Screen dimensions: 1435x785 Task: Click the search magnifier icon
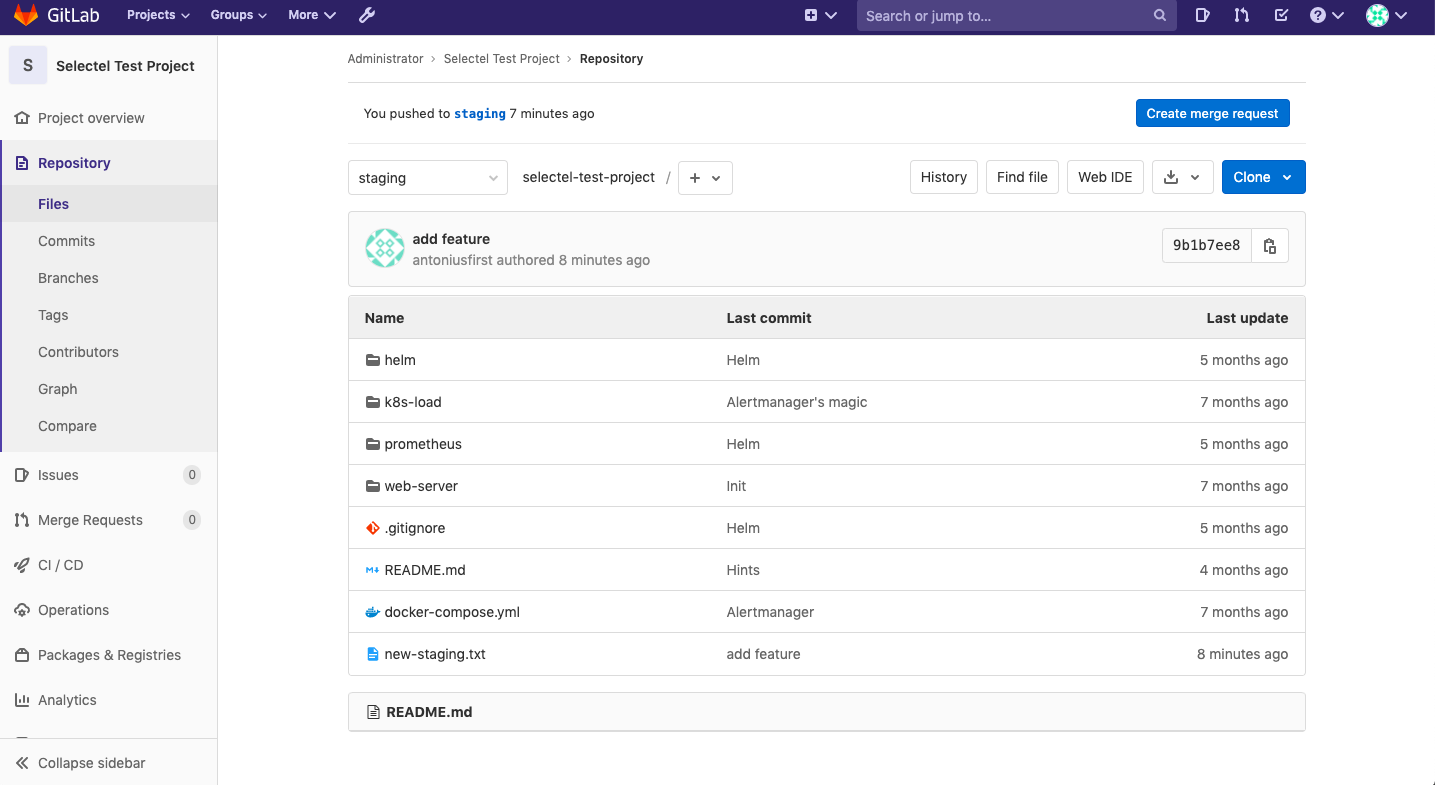[x=1160, y=15]
